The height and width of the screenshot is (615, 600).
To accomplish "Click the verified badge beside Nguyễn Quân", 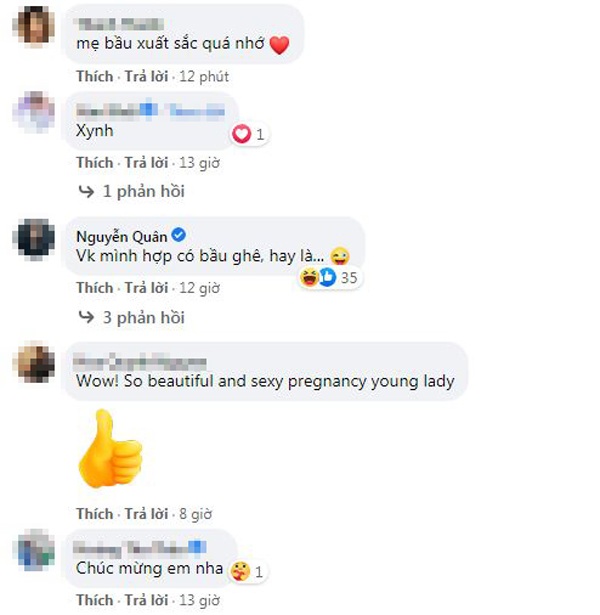I will (179, 235).
